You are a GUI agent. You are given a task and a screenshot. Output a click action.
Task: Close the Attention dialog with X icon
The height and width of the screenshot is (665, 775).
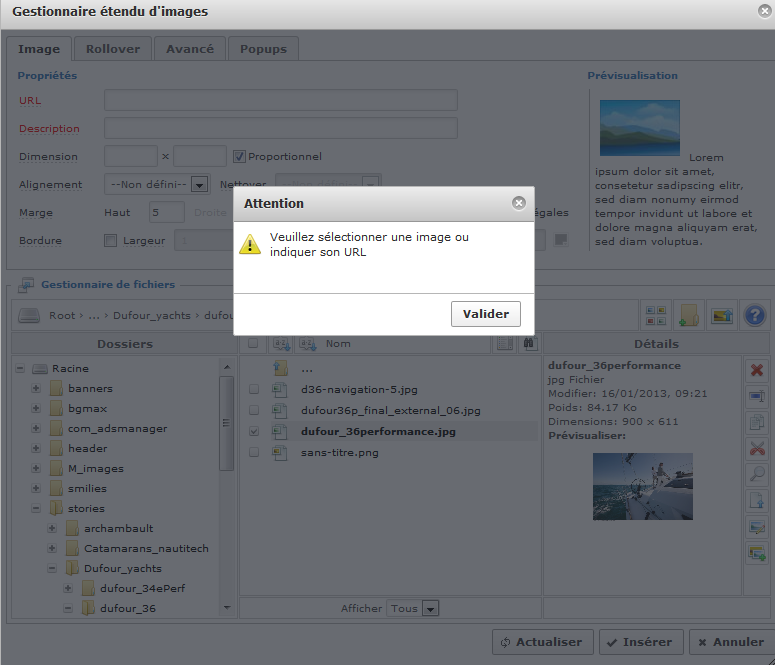[x=518, y=203]
